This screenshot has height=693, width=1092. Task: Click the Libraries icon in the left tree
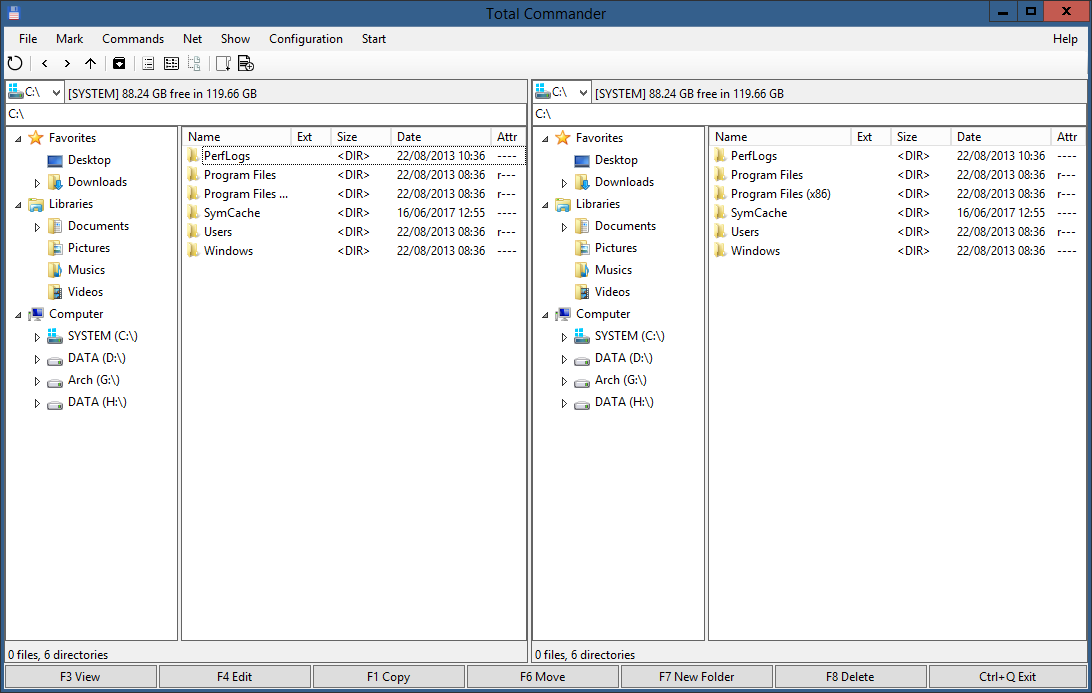[36, 204]
